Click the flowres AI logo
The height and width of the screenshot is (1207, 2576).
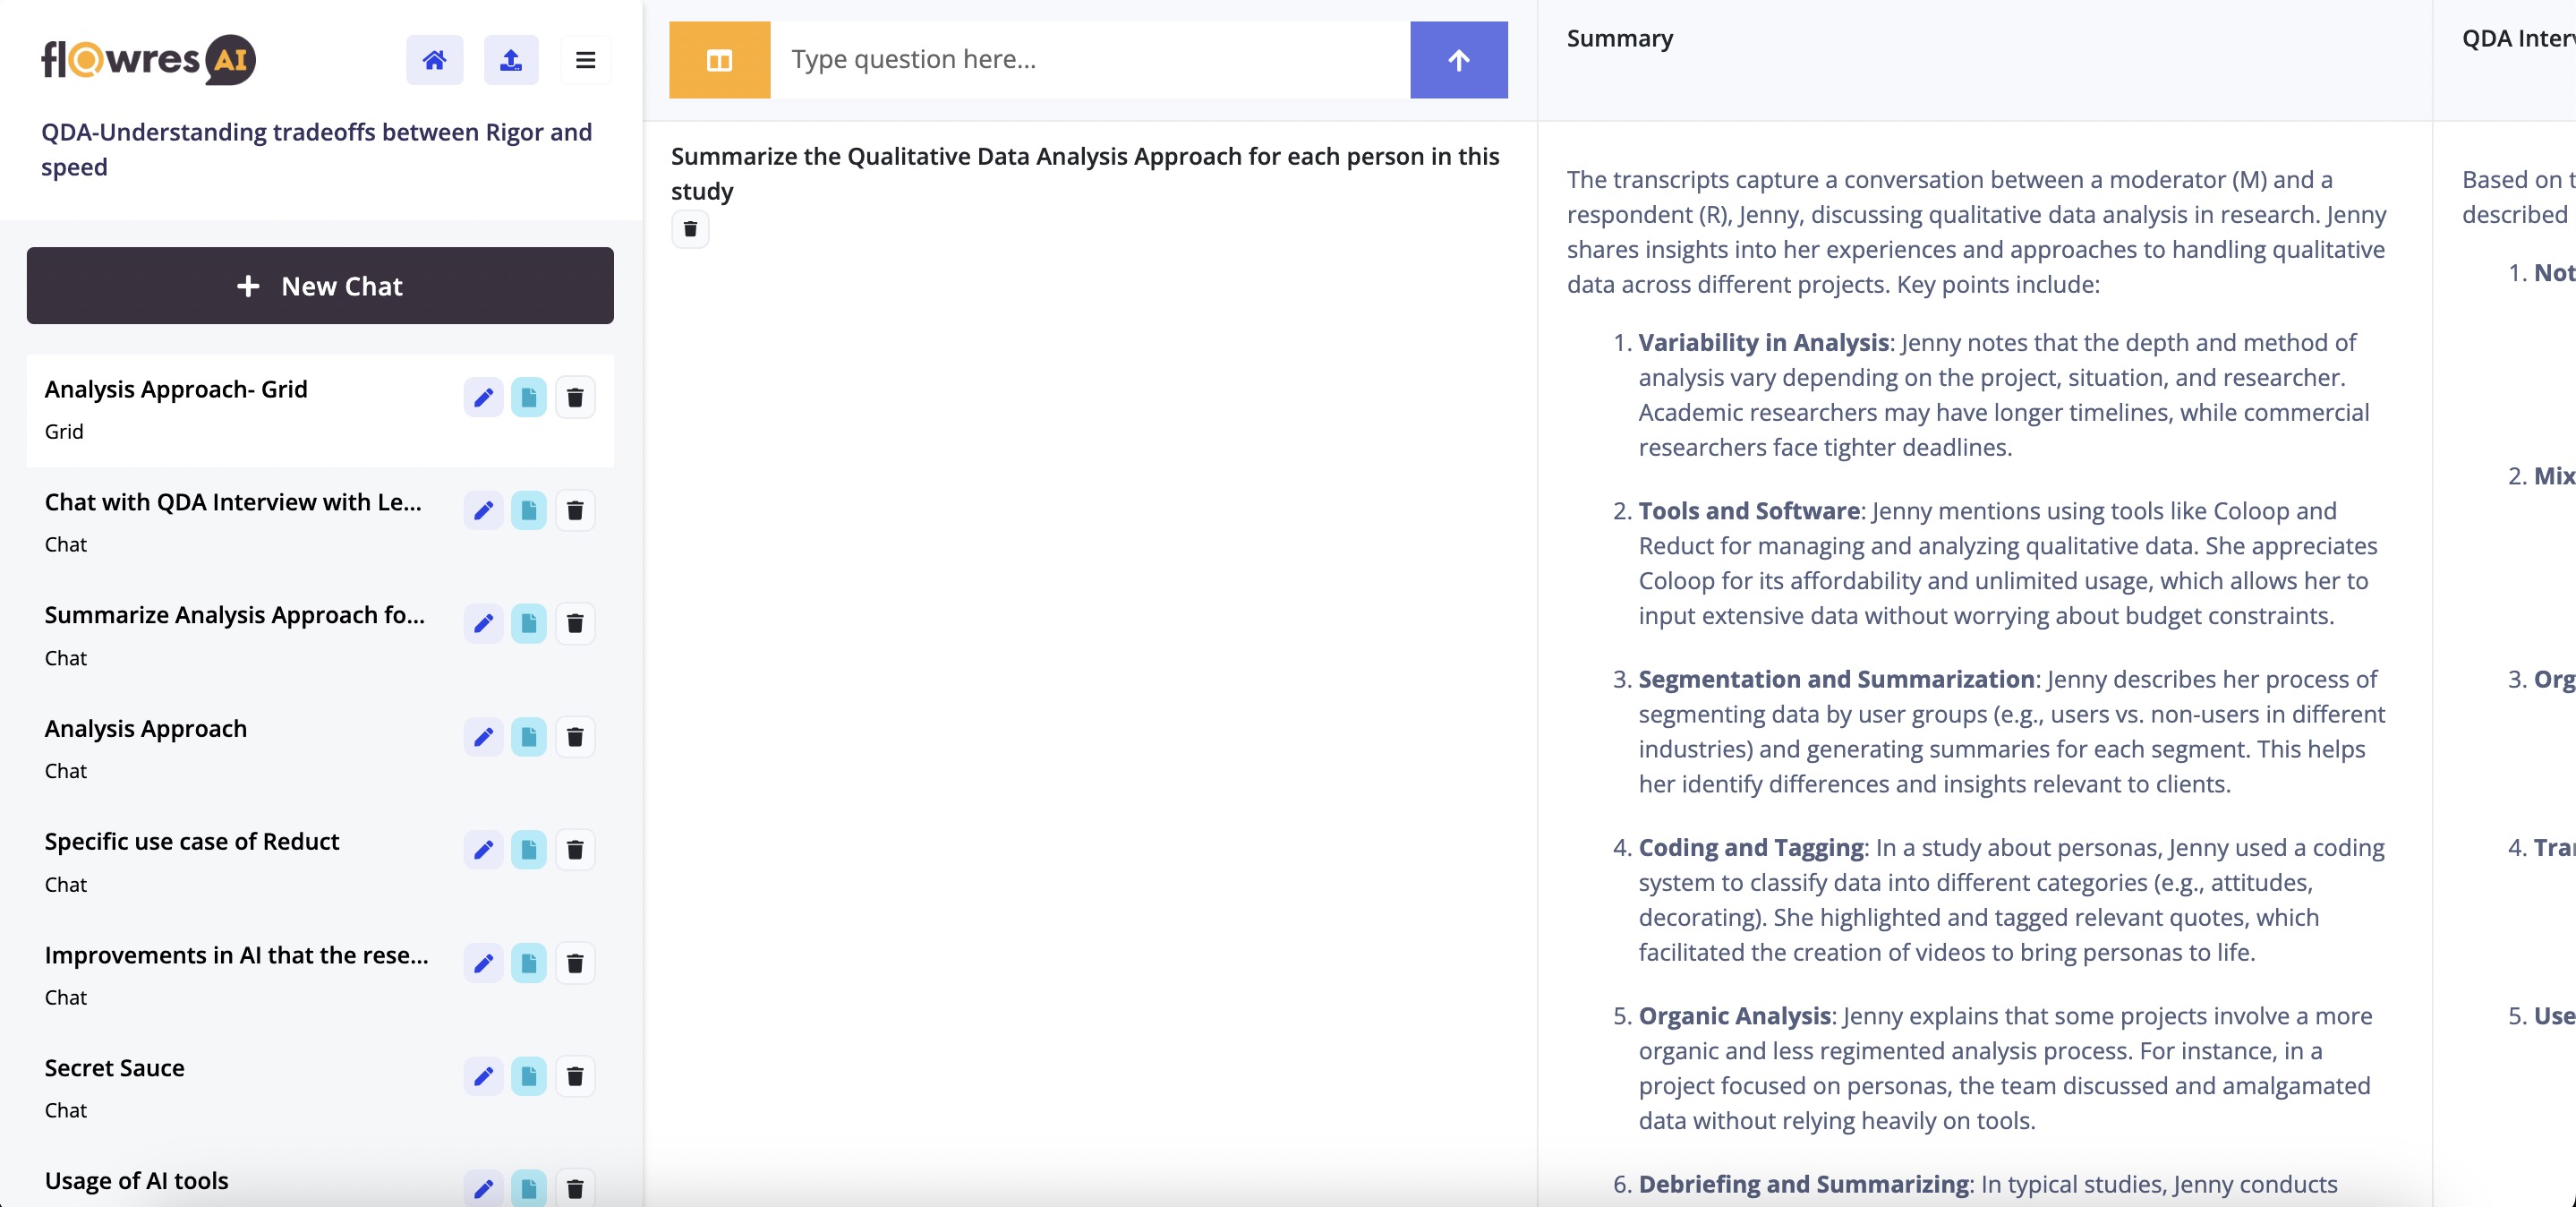tap(148, 60)
